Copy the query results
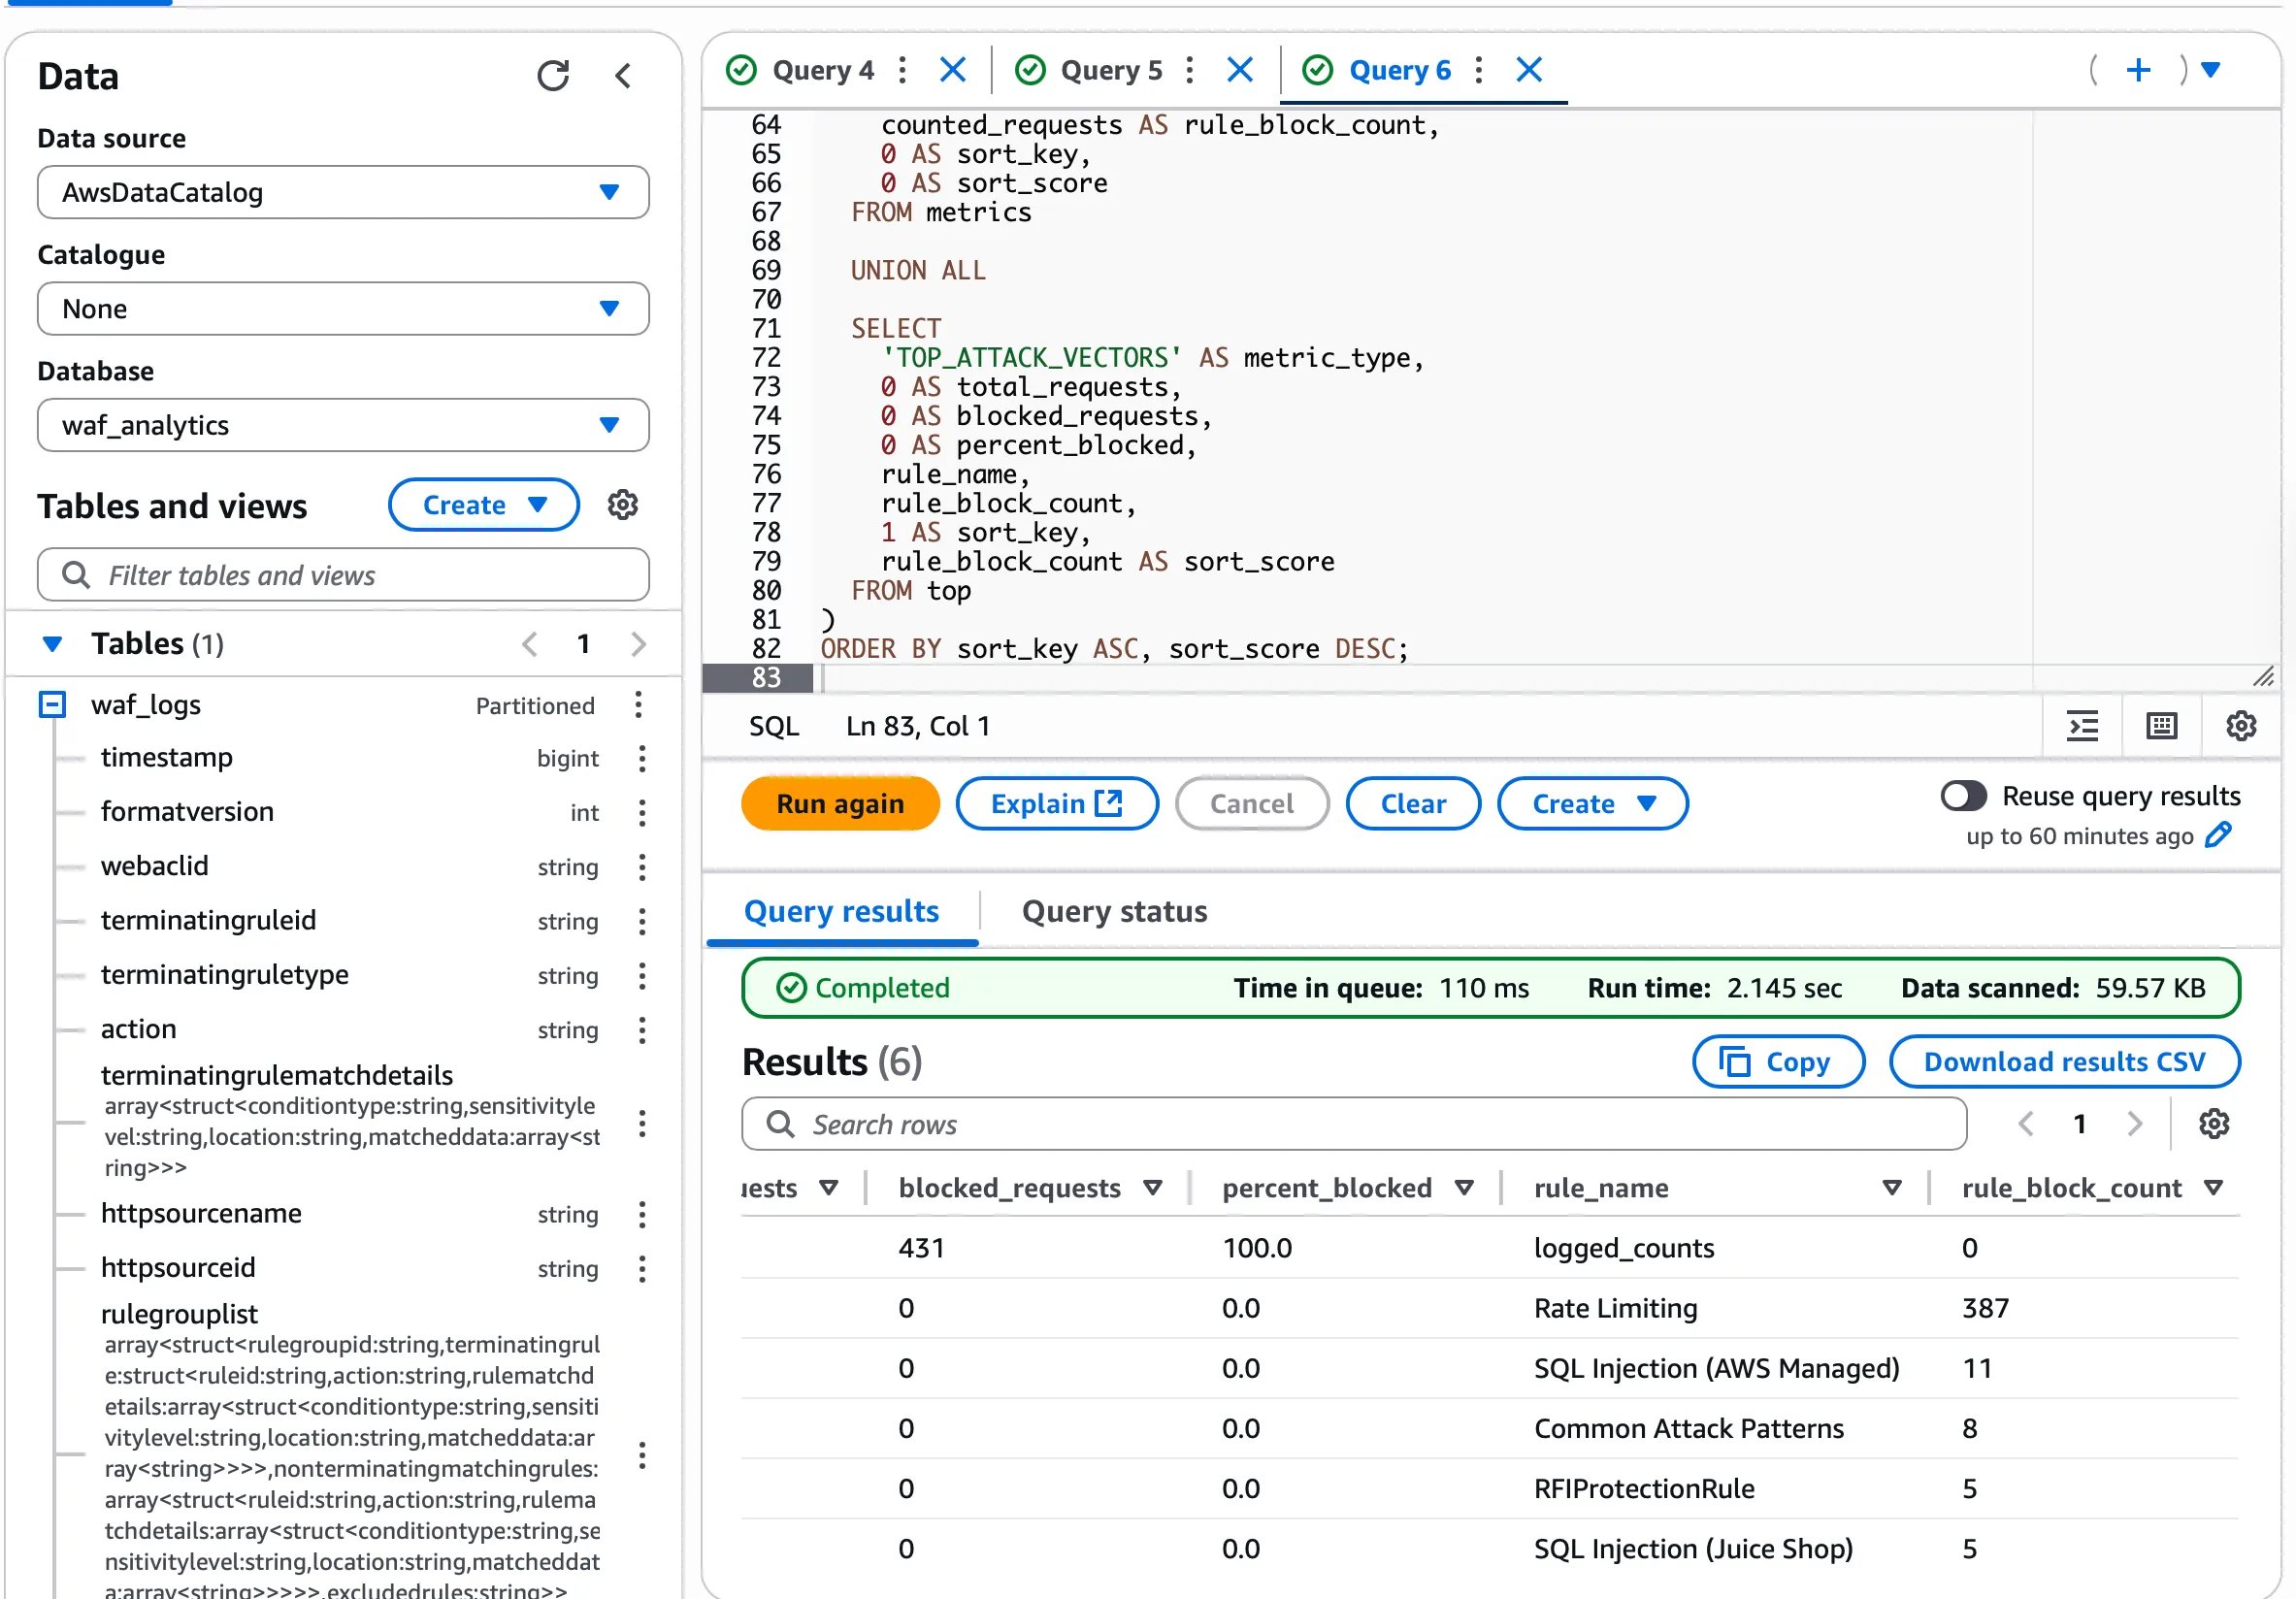The height and width of the screenshot is (1599, 2296). point(1778,1061)
